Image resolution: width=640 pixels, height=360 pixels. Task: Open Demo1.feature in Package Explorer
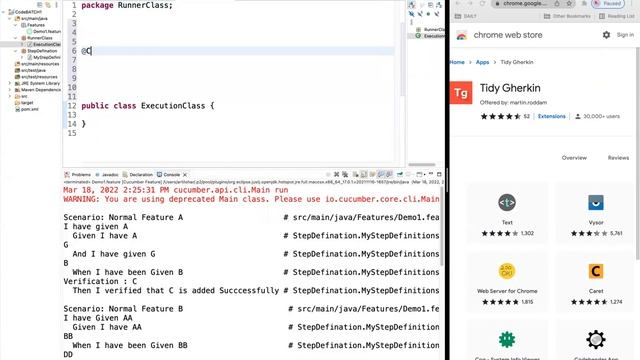click(x=44, y=31)
